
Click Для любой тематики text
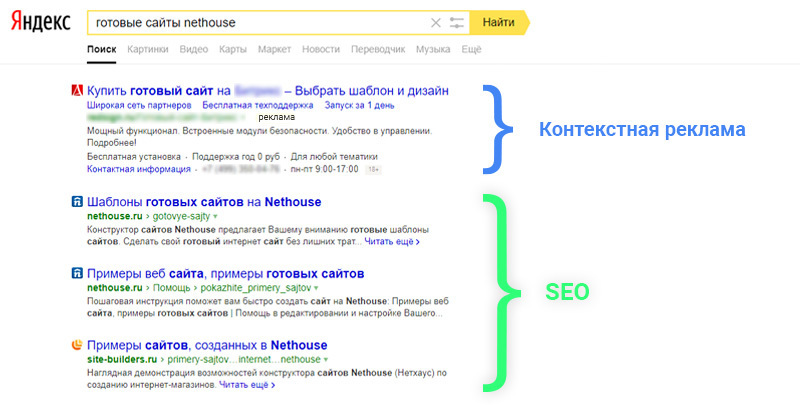[x=334, y=157]
